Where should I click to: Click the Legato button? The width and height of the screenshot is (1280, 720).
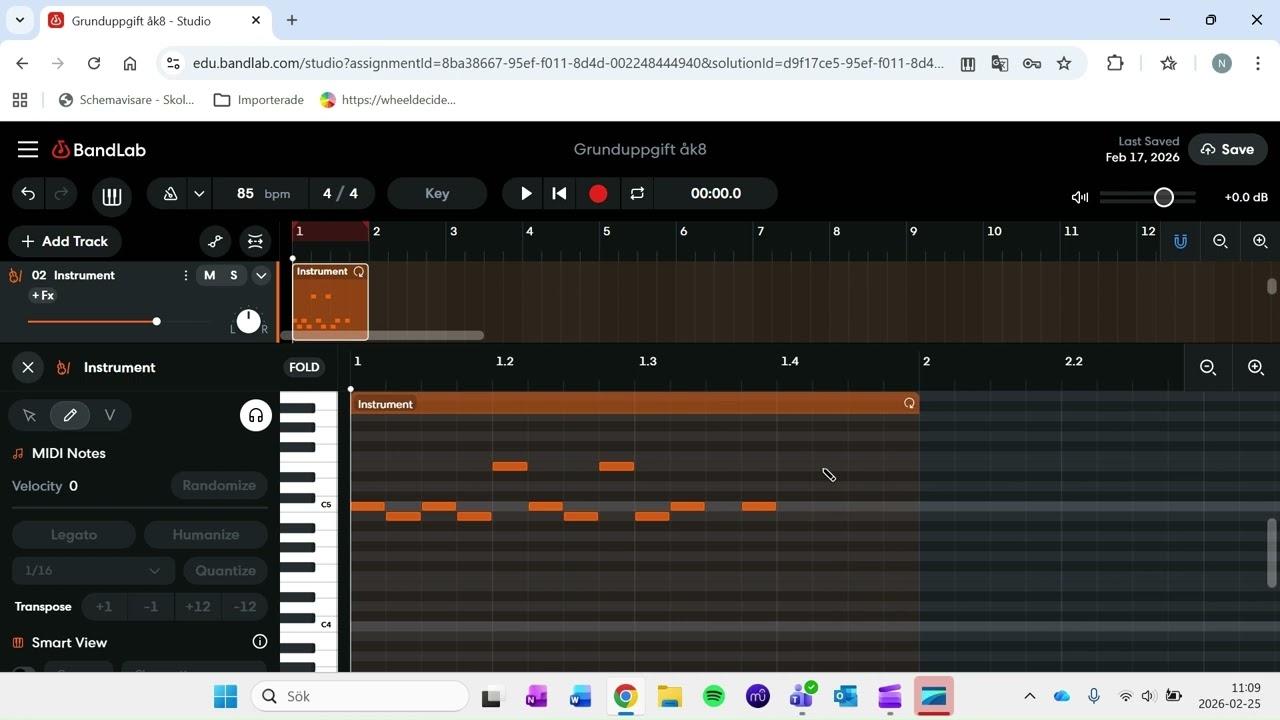74,535
